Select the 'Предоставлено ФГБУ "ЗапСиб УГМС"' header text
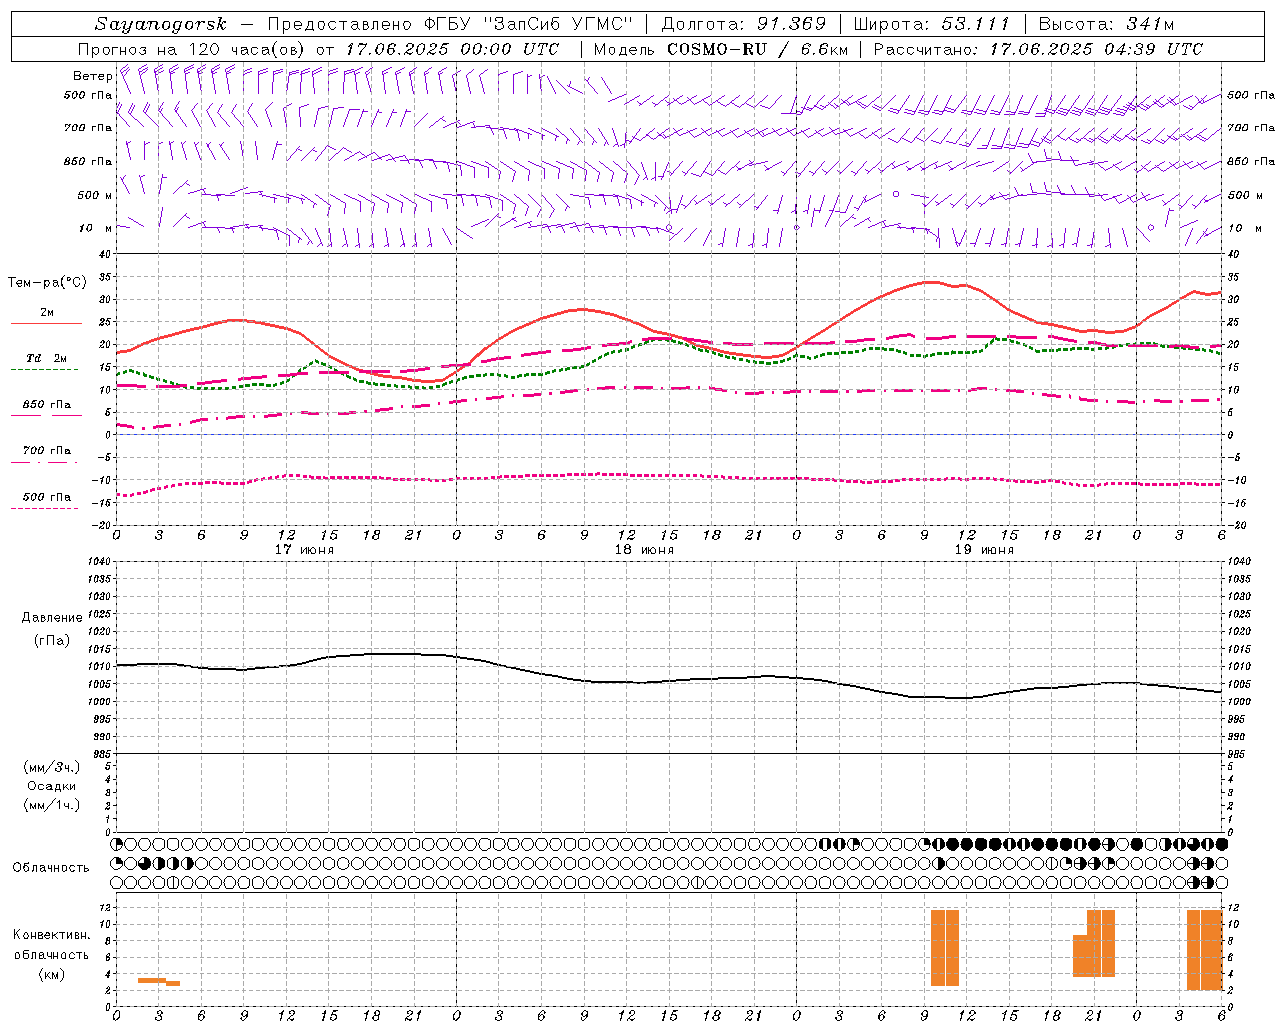 click(450, 24)
